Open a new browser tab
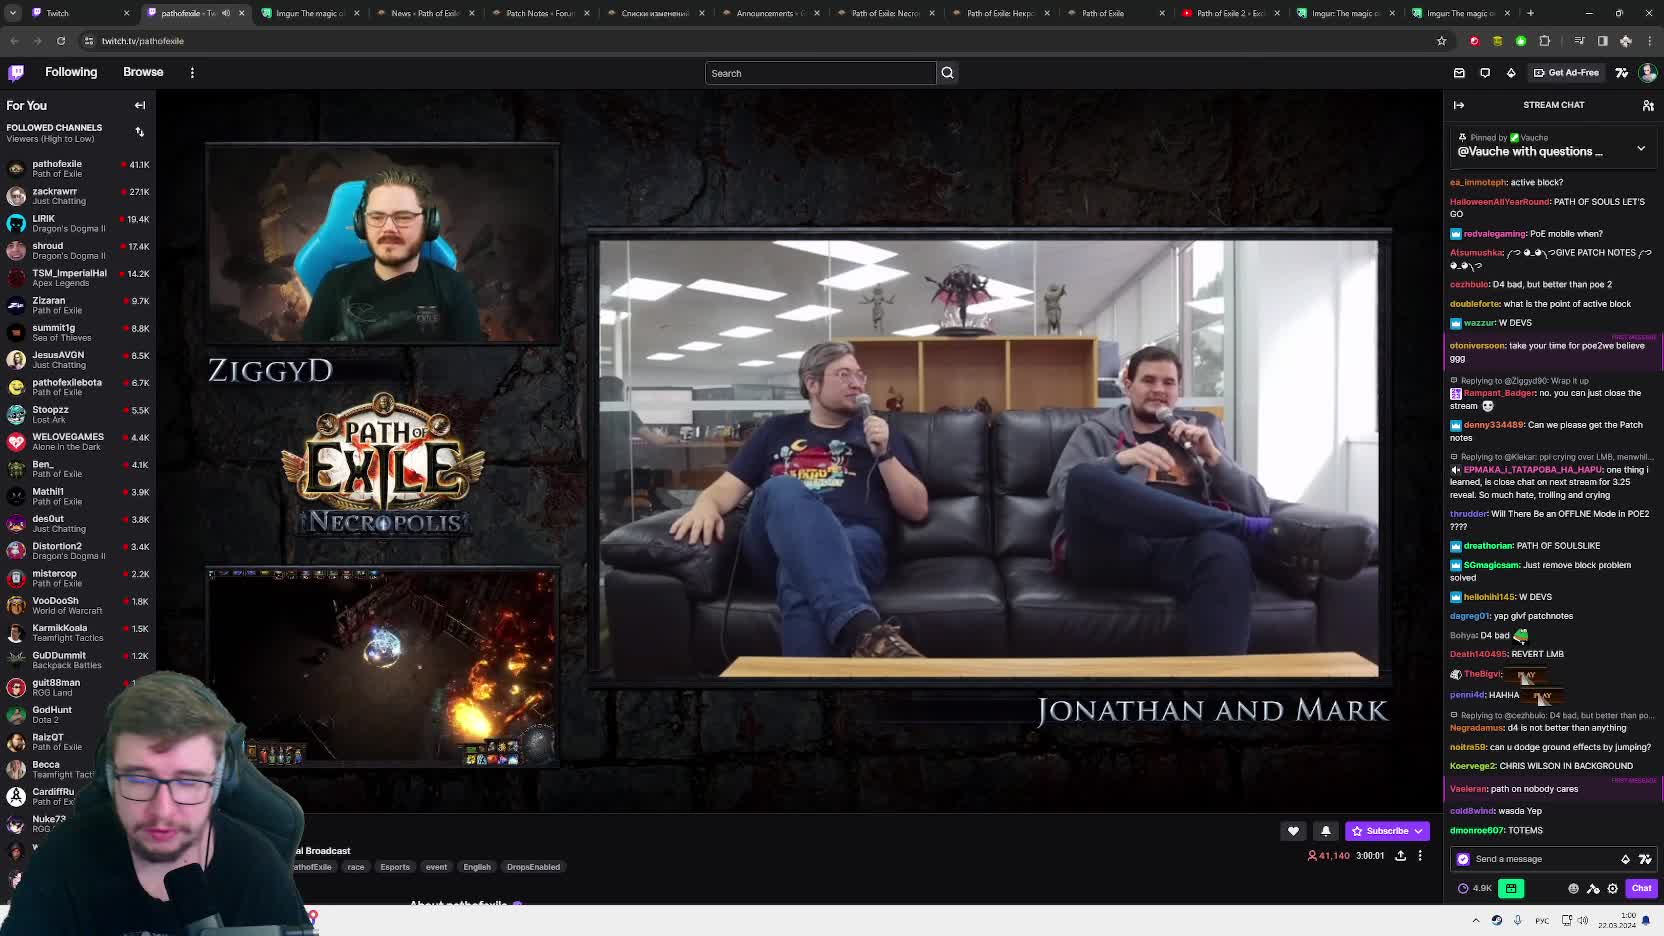1664x936 pixels. click(x=1530, y=13)
